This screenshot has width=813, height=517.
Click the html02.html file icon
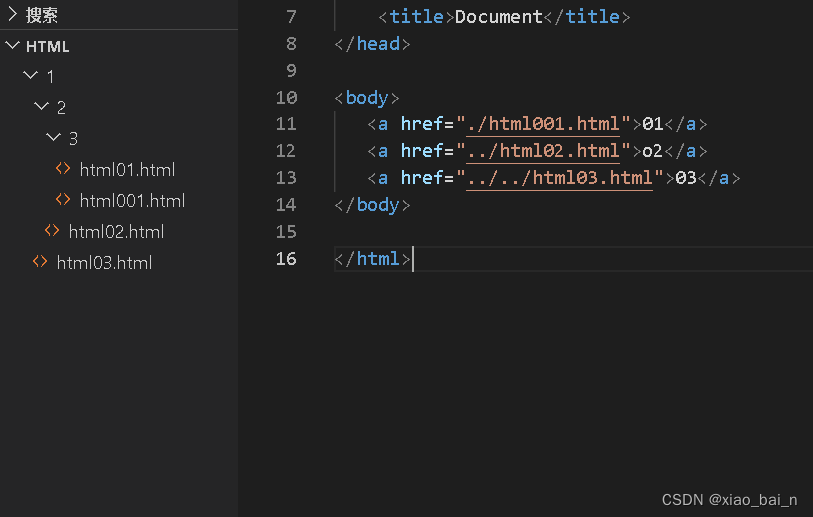click(x=52, y=231)
